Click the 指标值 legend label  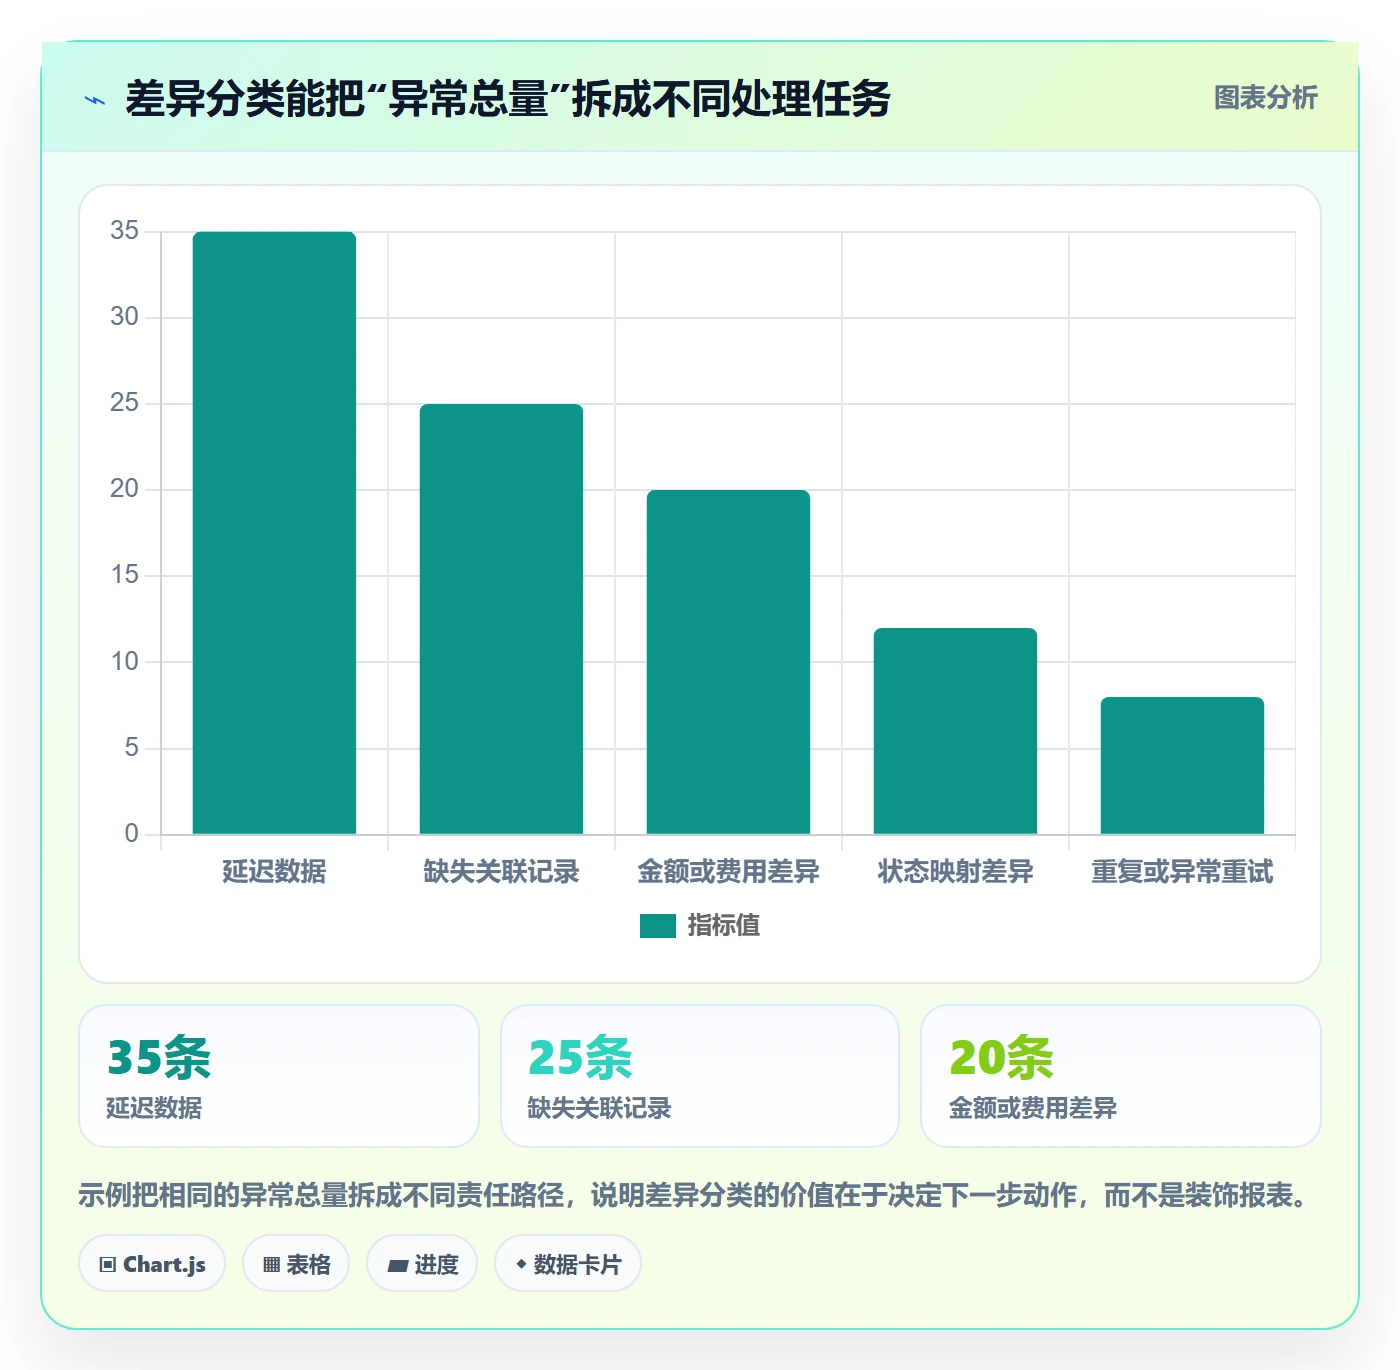pyautogui.click(x=724, y=926)
